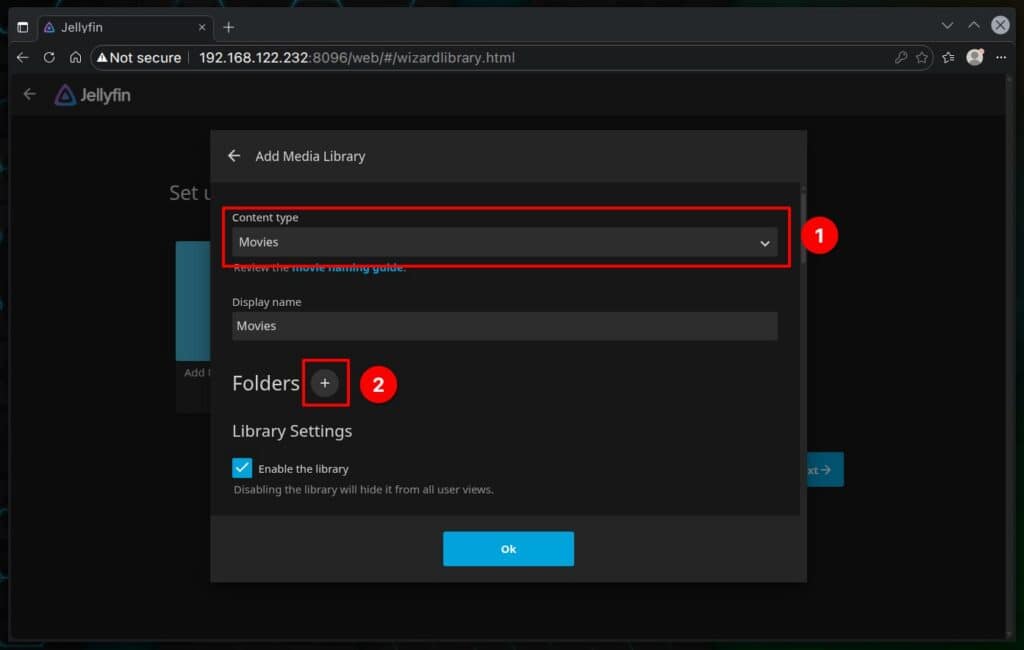Uncheck the Enable the library checkbox
1024x650 pixels.
[242, 468]
